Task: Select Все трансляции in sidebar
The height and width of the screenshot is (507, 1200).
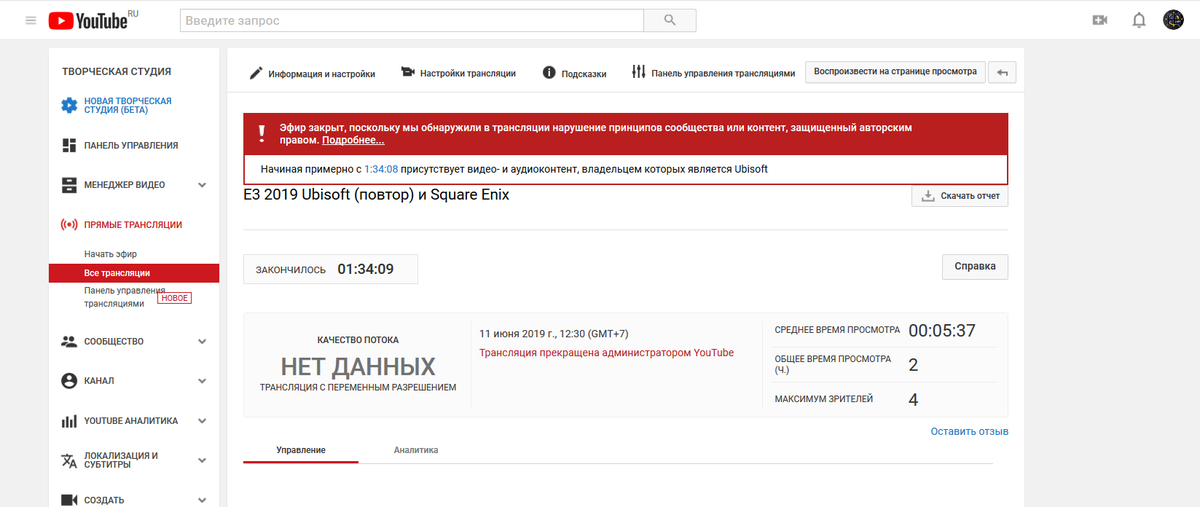Action: [x=133, y=273]
